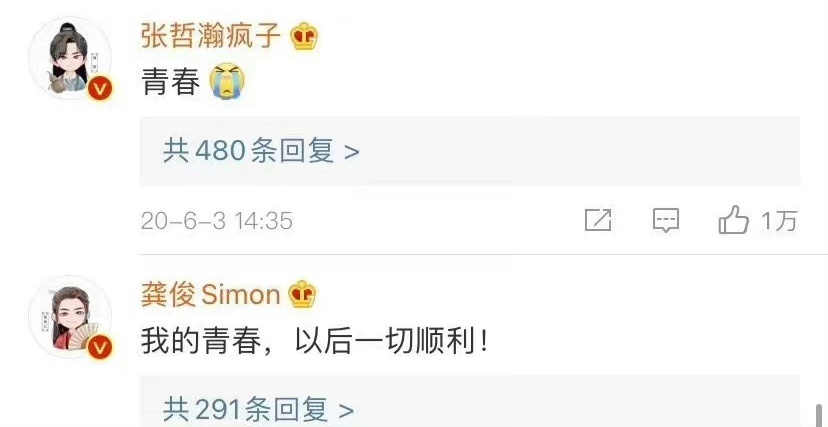Click the timestamp 20-6-3 14:35
828x427 pixels.
click(x=217, y=221)
